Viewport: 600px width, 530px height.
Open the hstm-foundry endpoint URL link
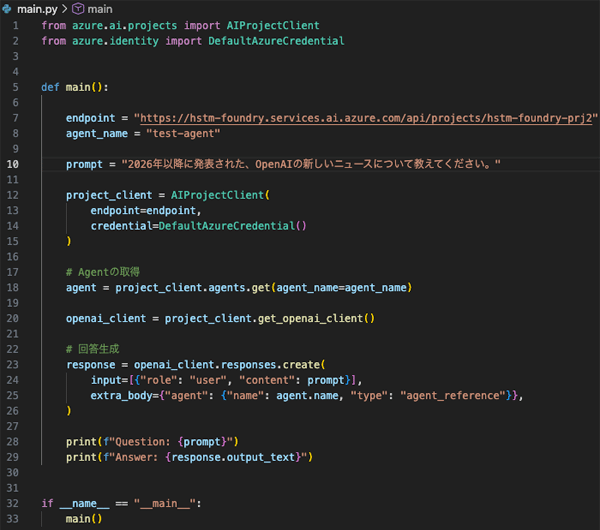pyautogui.click(x=367, y=117)
